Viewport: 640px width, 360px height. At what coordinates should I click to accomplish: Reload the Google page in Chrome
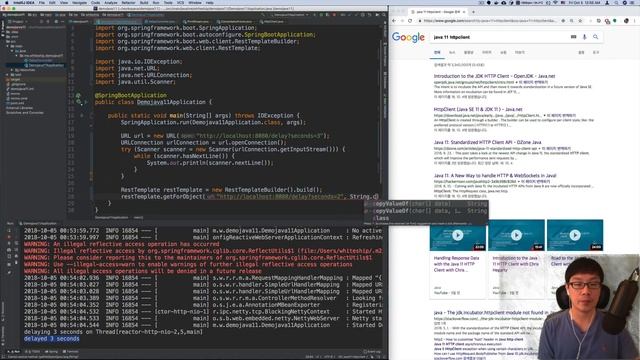(410, 21)
